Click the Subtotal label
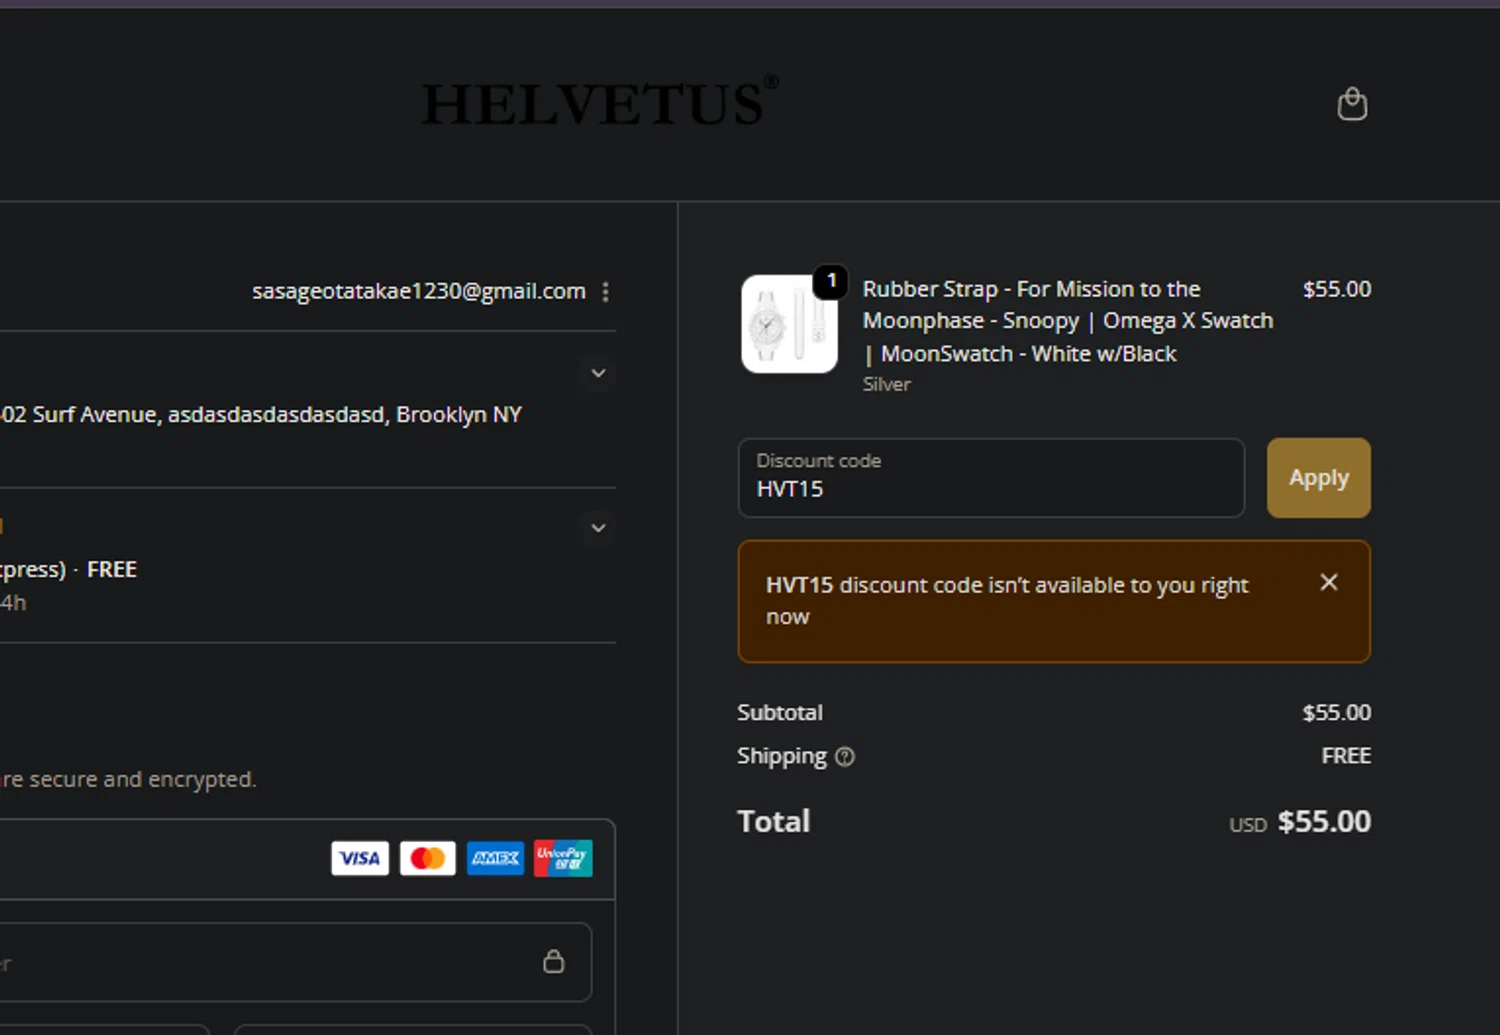This screenshot has width=1500, height=1035. [780, 713]
